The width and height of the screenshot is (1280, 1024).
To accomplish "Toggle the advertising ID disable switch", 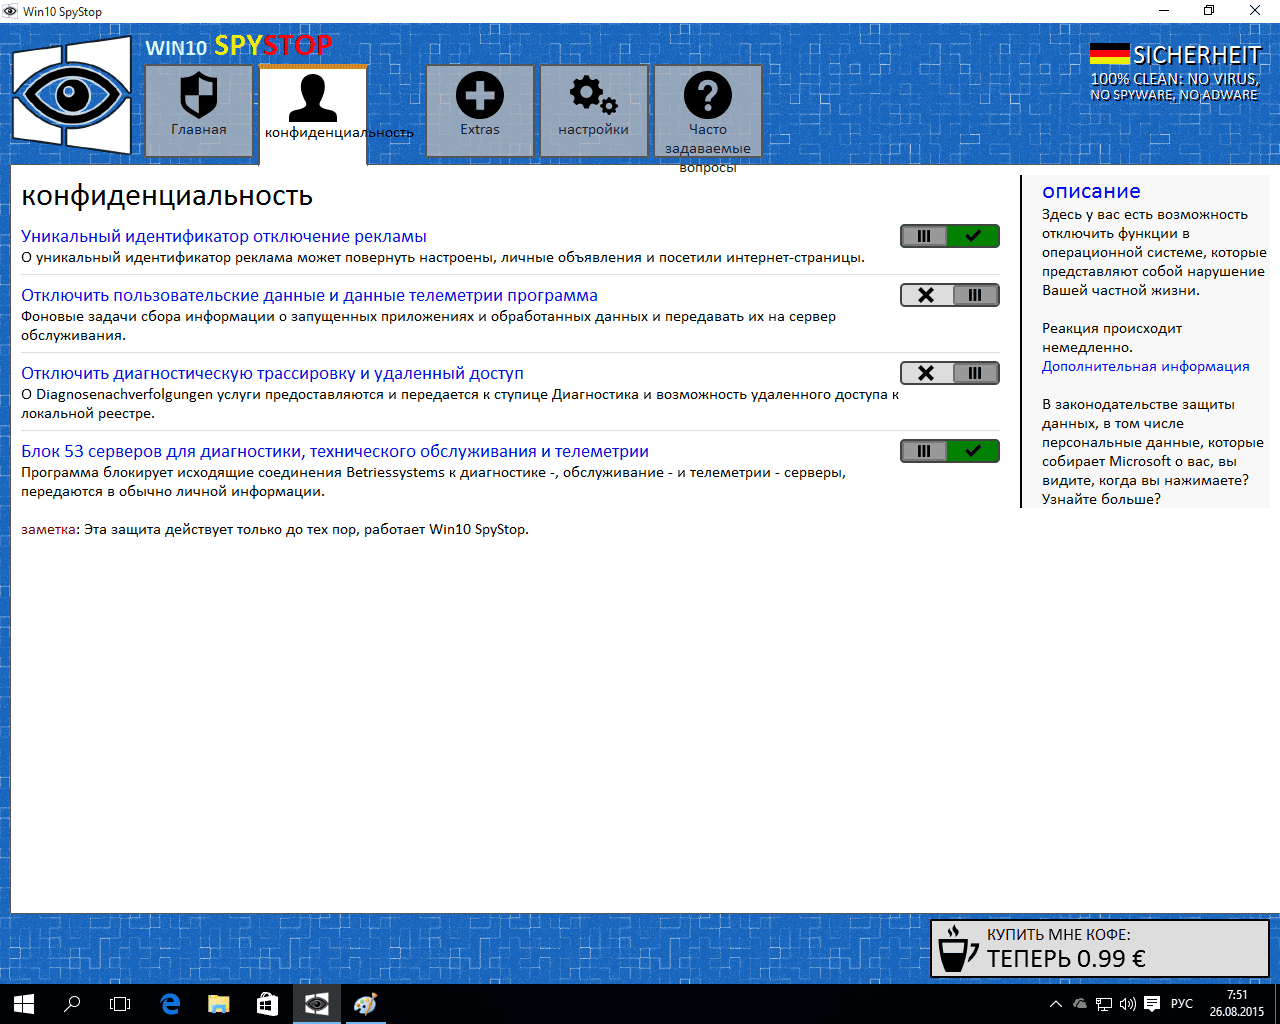I will 950,236.
